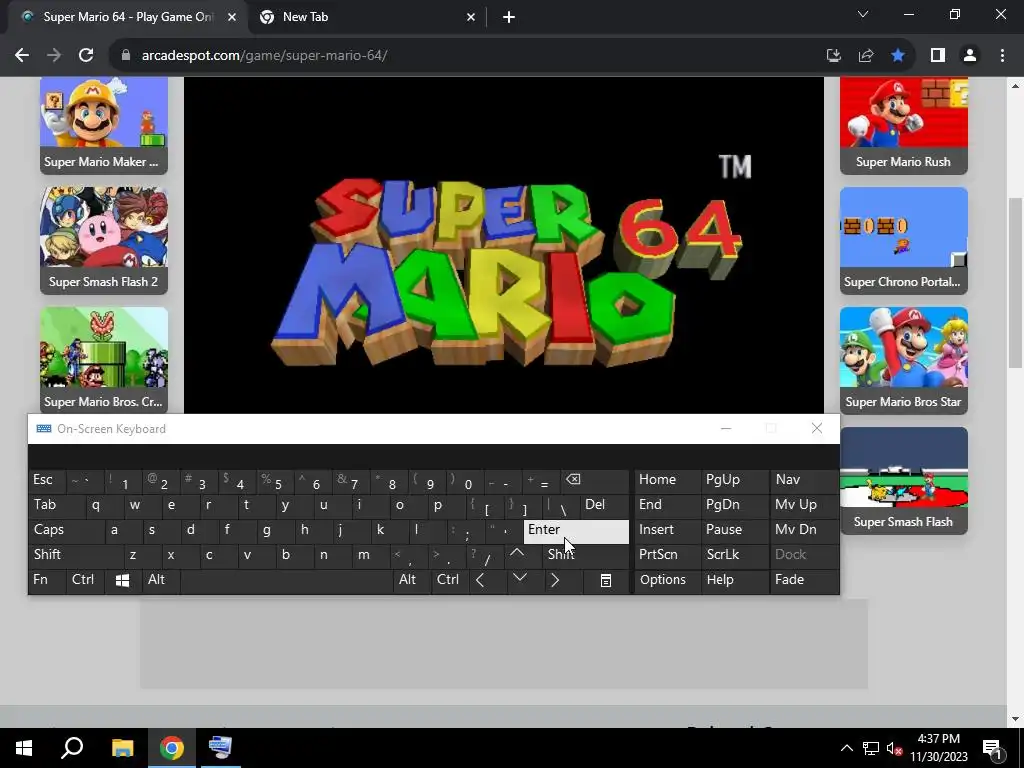This screenshot has height=768, width=1024.
Task: Click the share page icon
Action: pyautogui.click(x=866, y=56)
